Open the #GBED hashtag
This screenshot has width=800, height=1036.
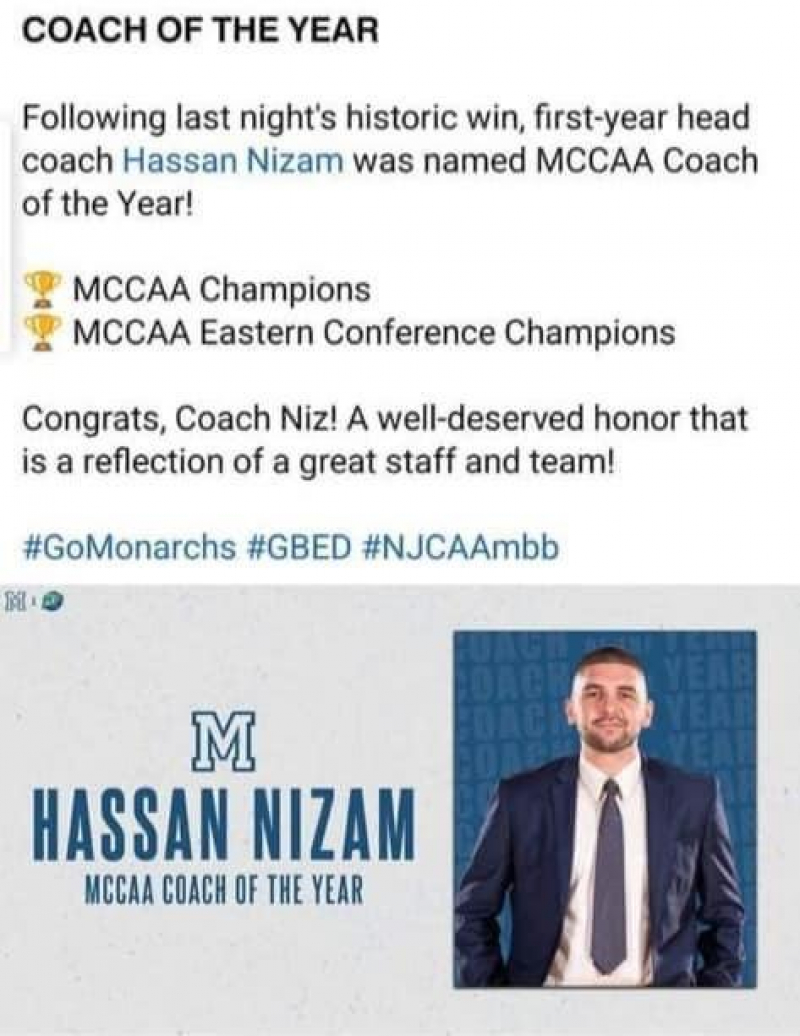pyautogui.click(x=301, y=547)
